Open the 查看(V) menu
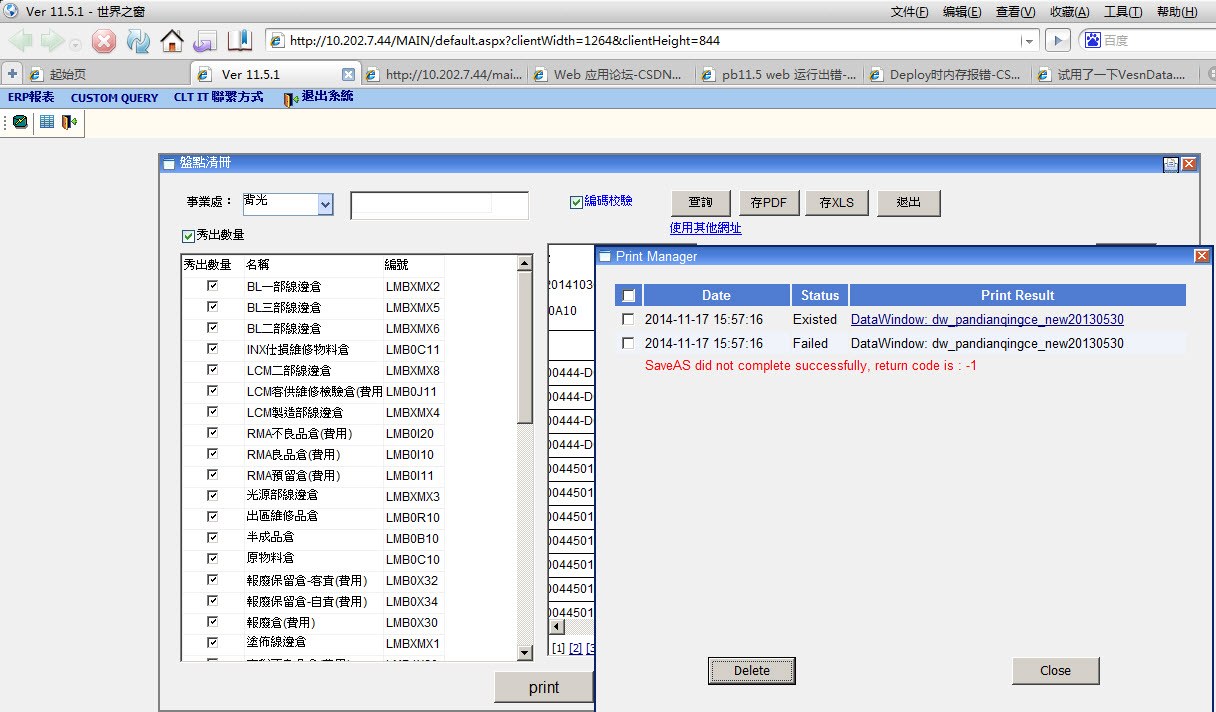The height and width of the screenshot is (712, 1216). point(1015,12)
